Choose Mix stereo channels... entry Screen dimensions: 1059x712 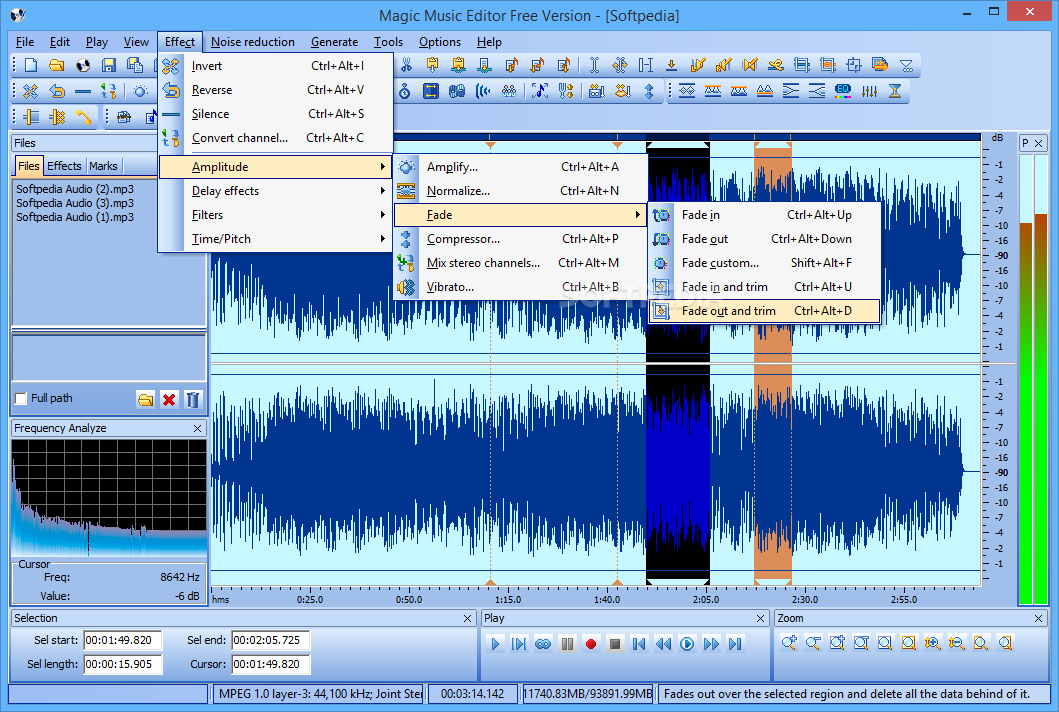click(520, 263)
